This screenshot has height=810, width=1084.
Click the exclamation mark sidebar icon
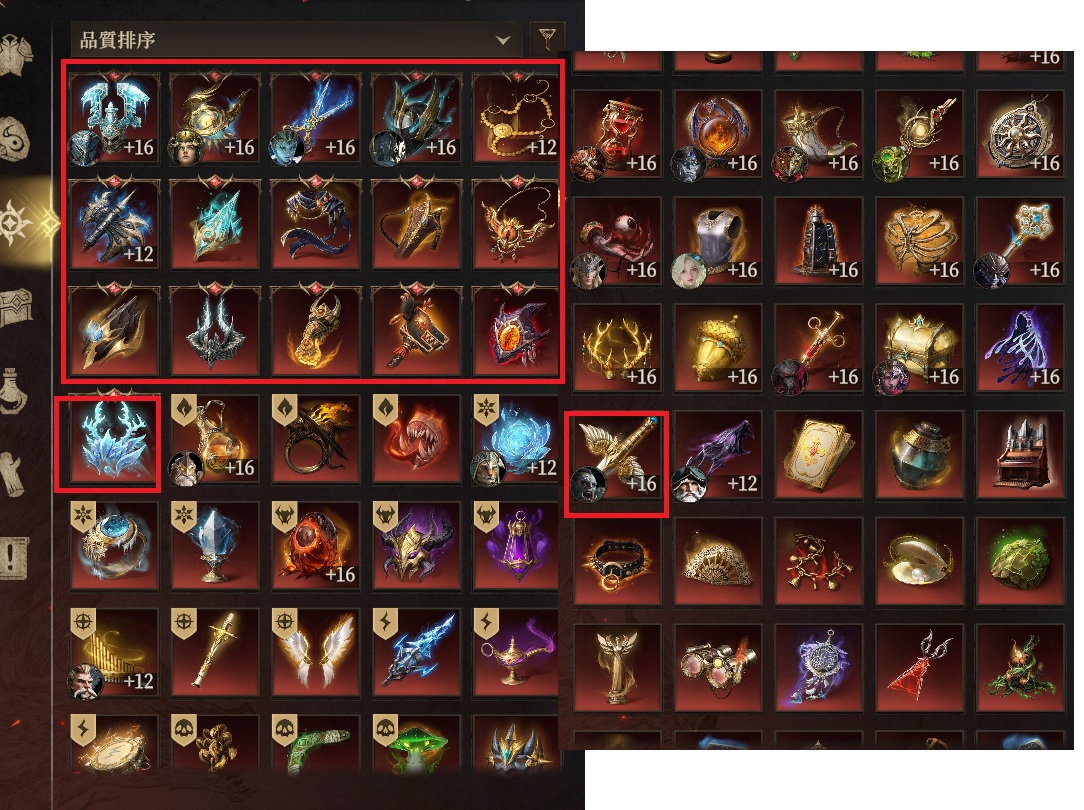(x=14, y=557)
